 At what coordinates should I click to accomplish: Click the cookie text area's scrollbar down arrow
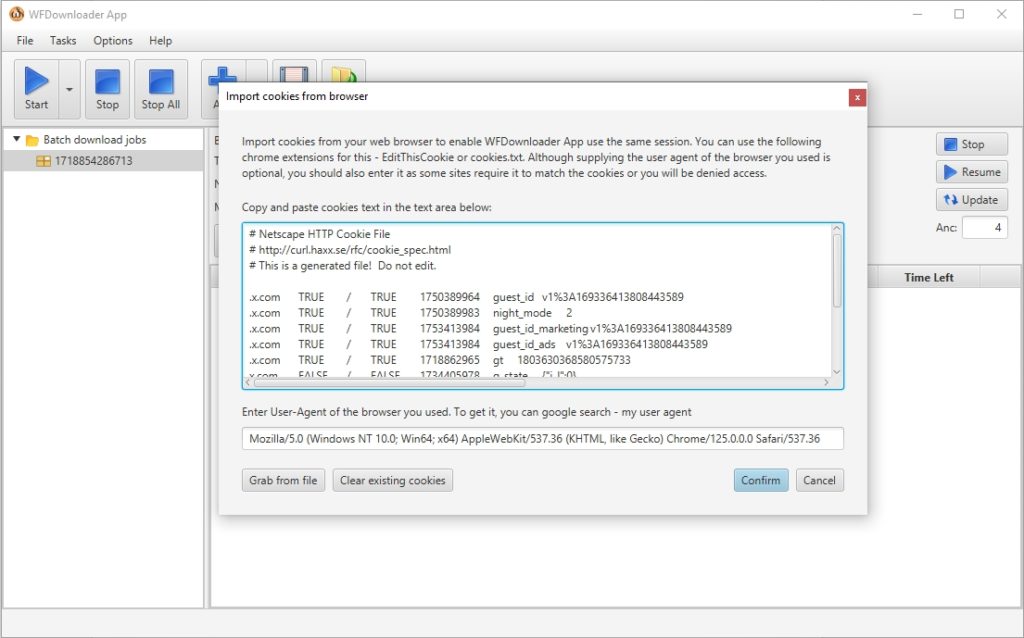(838, 371)
